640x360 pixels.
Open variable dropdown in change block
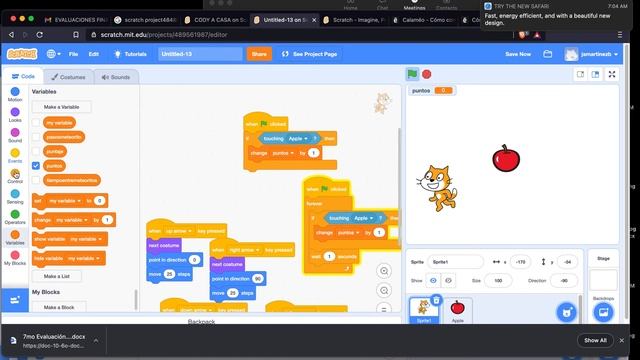(72, 220)
